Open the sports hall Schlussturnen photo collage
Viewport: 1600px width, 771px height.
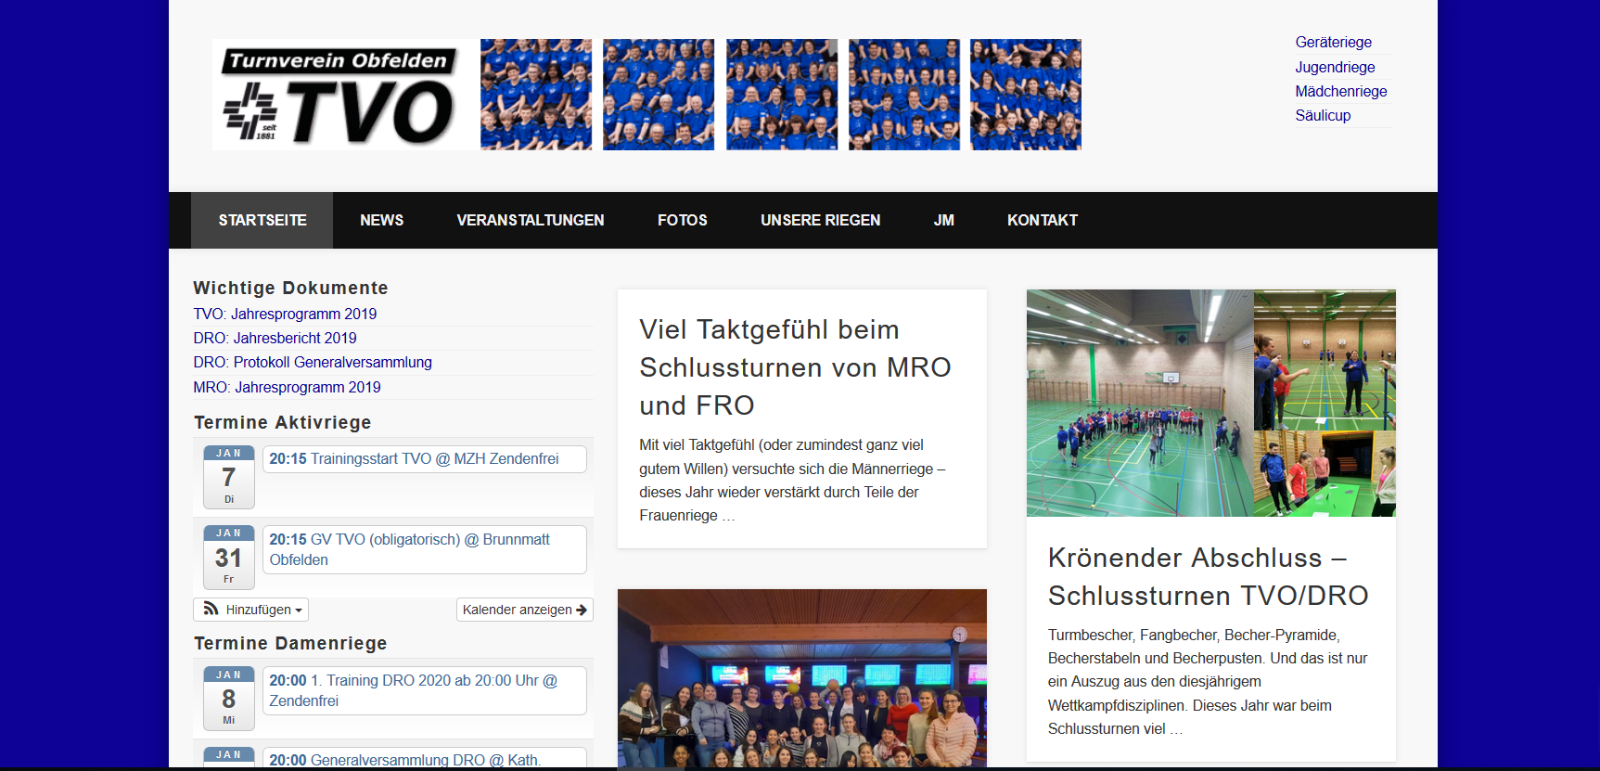coord(1210,403)
